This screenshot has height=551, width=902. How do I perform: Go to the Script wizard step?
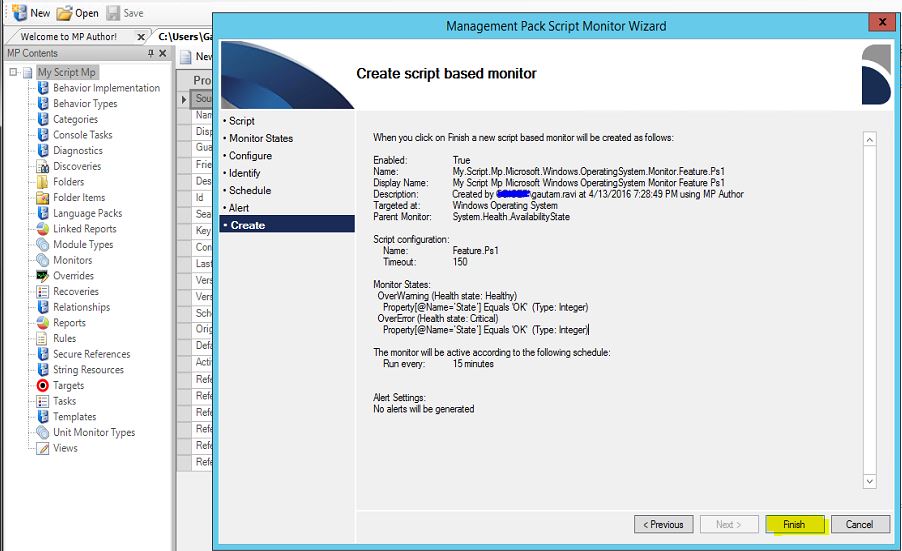[241, 121]
